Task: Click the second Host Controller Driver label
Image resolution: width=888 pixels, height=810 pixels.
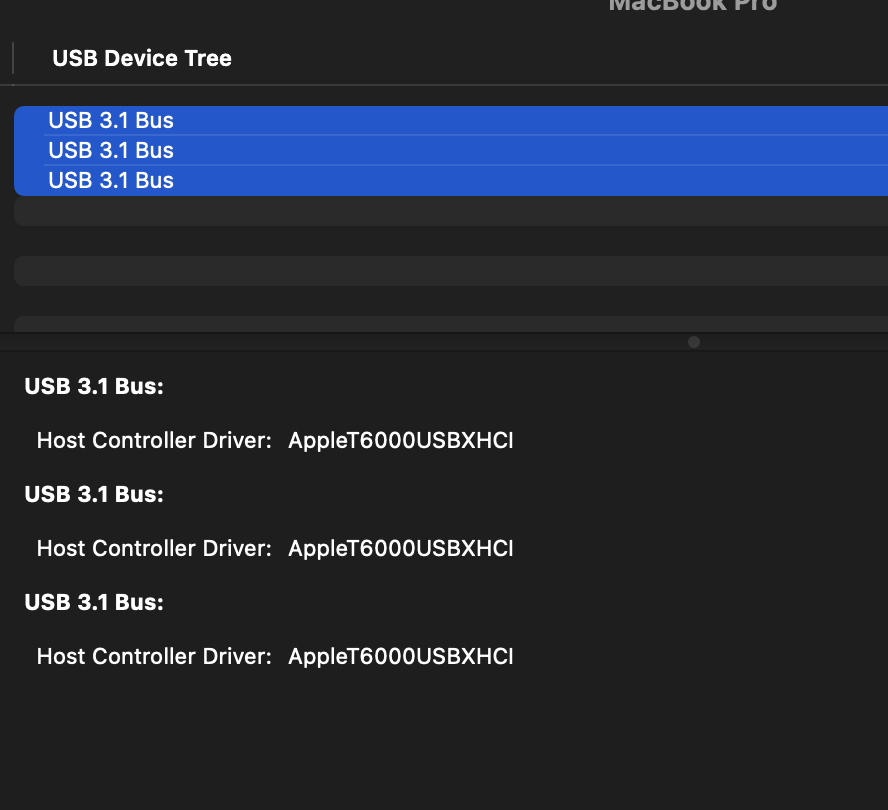Action: pyautogui.click(x=154, y=548)
